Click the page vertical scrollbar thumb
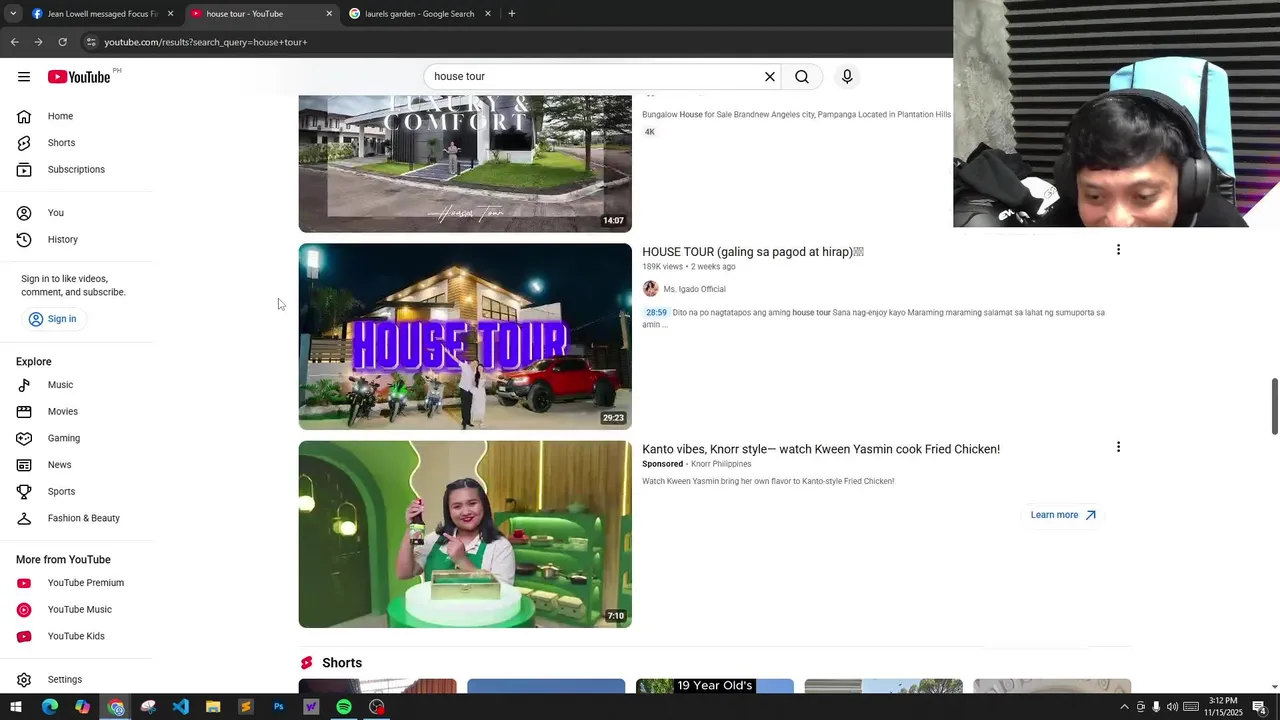This screenshot has height=720, width=1280. click(x=1274, y=407)
